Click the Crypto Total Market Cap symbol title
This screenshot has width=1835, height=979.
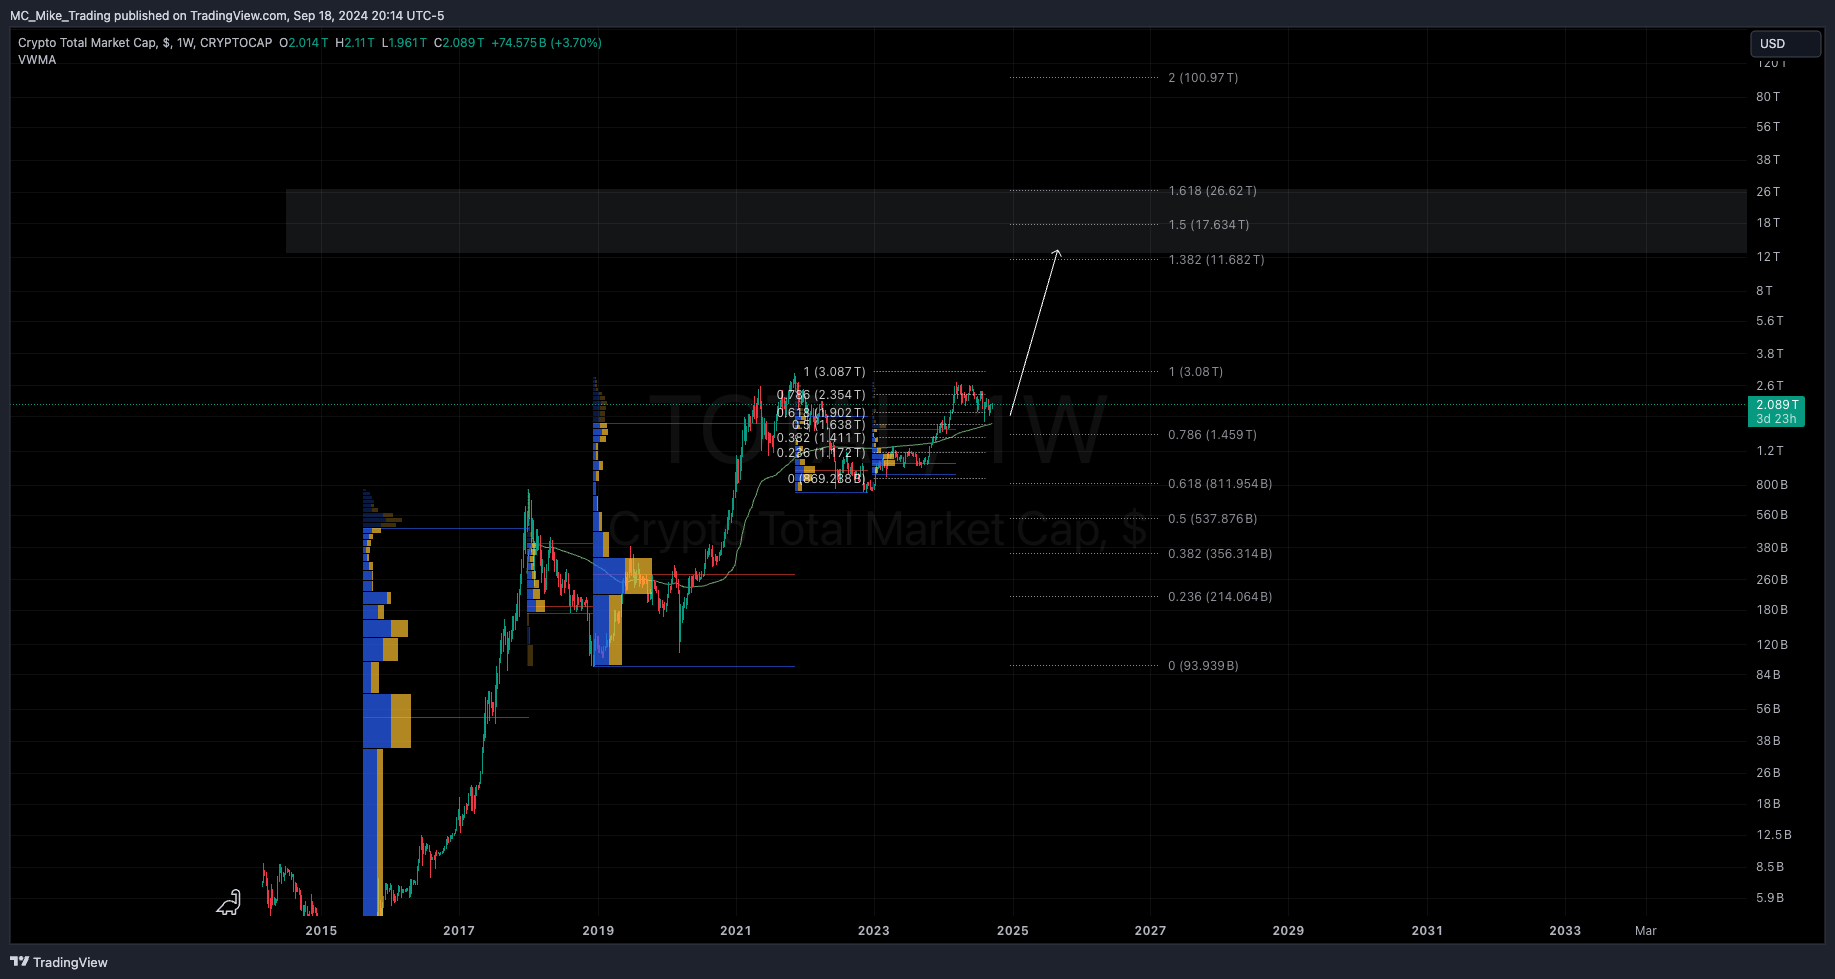pos(145,43)
